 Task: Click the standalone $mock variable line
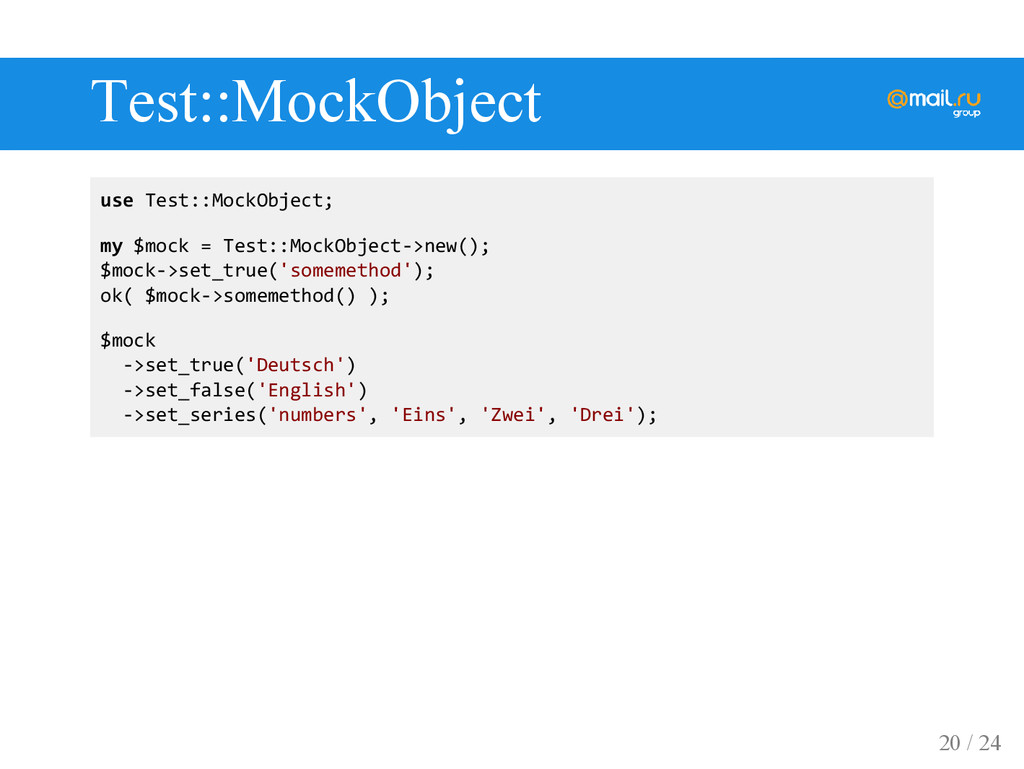(x=128, y=341)
